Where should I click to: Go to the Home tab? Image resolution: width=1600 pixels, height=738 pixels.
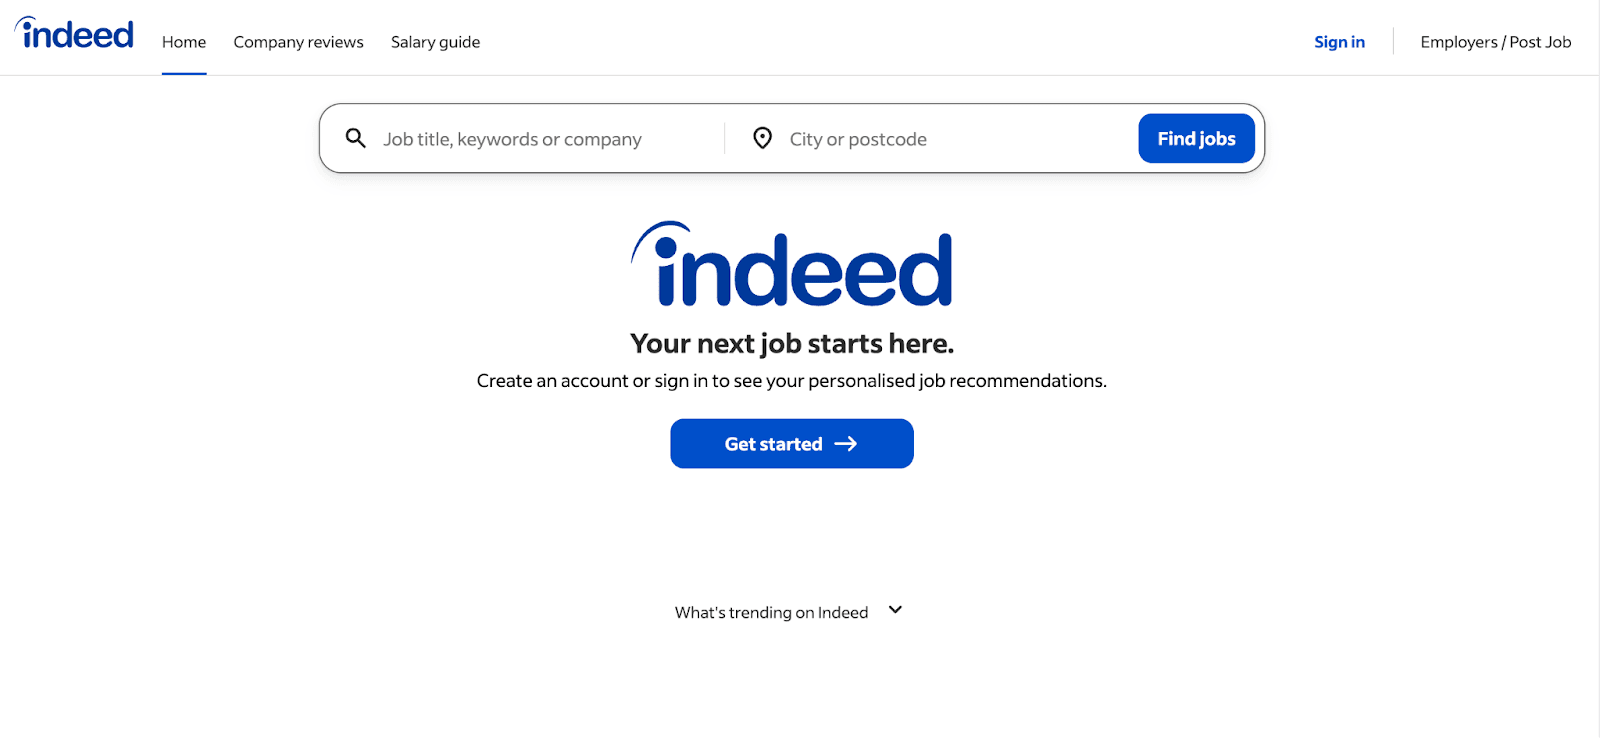[x=184, y=42]
